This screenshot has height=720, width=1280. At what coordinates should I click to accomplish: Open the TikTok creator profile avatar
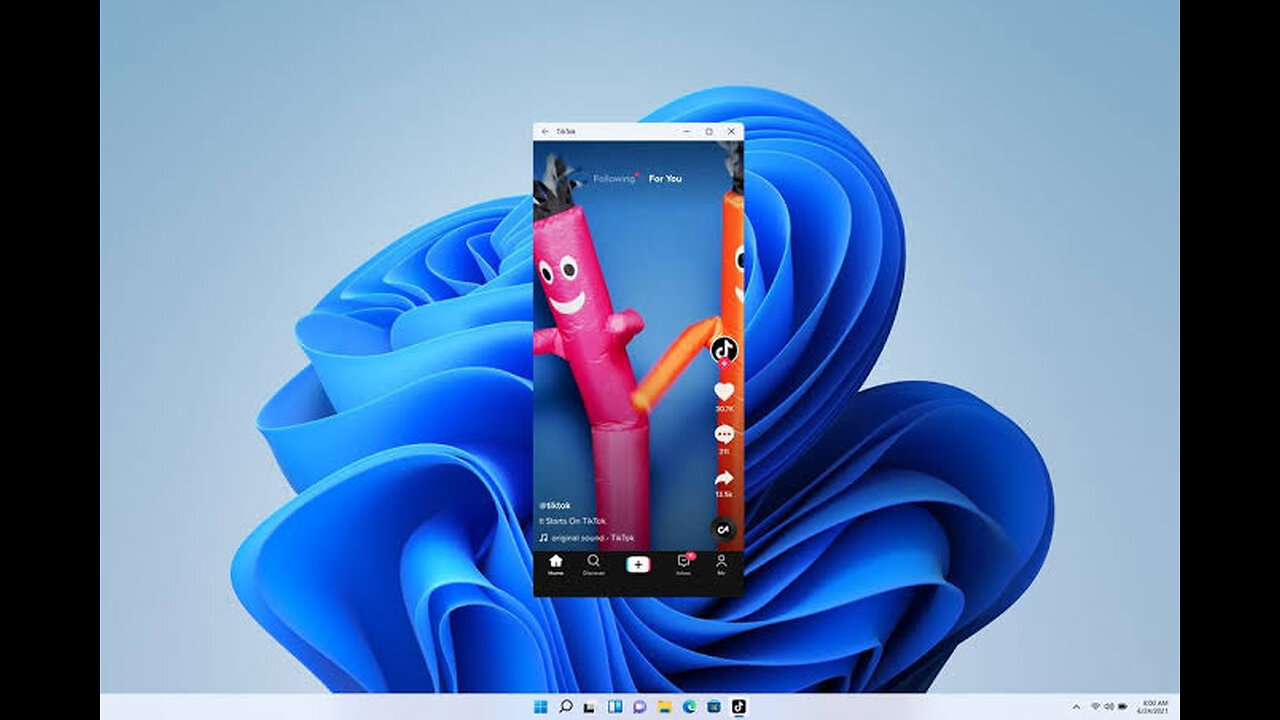coord(724,349)
